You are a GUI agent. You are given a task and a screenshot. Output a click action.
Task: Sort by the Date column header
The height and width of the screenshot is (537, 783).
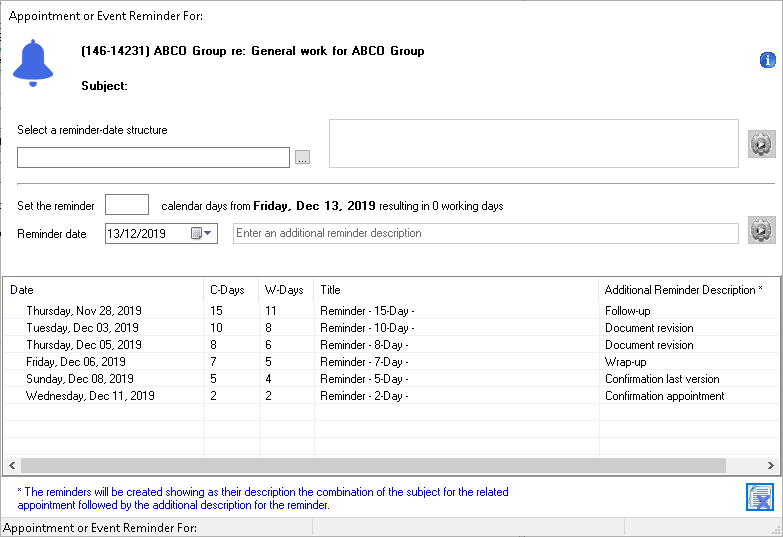103,290
